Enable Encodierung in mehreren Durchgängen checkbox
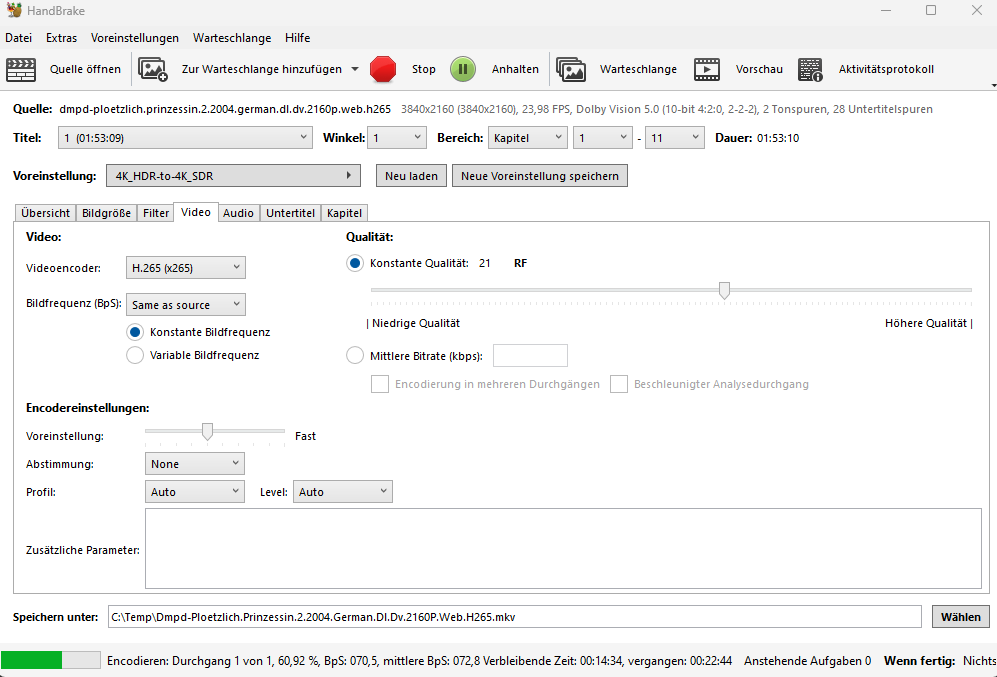This screenshot has height=677, width=997. point(380,384)
